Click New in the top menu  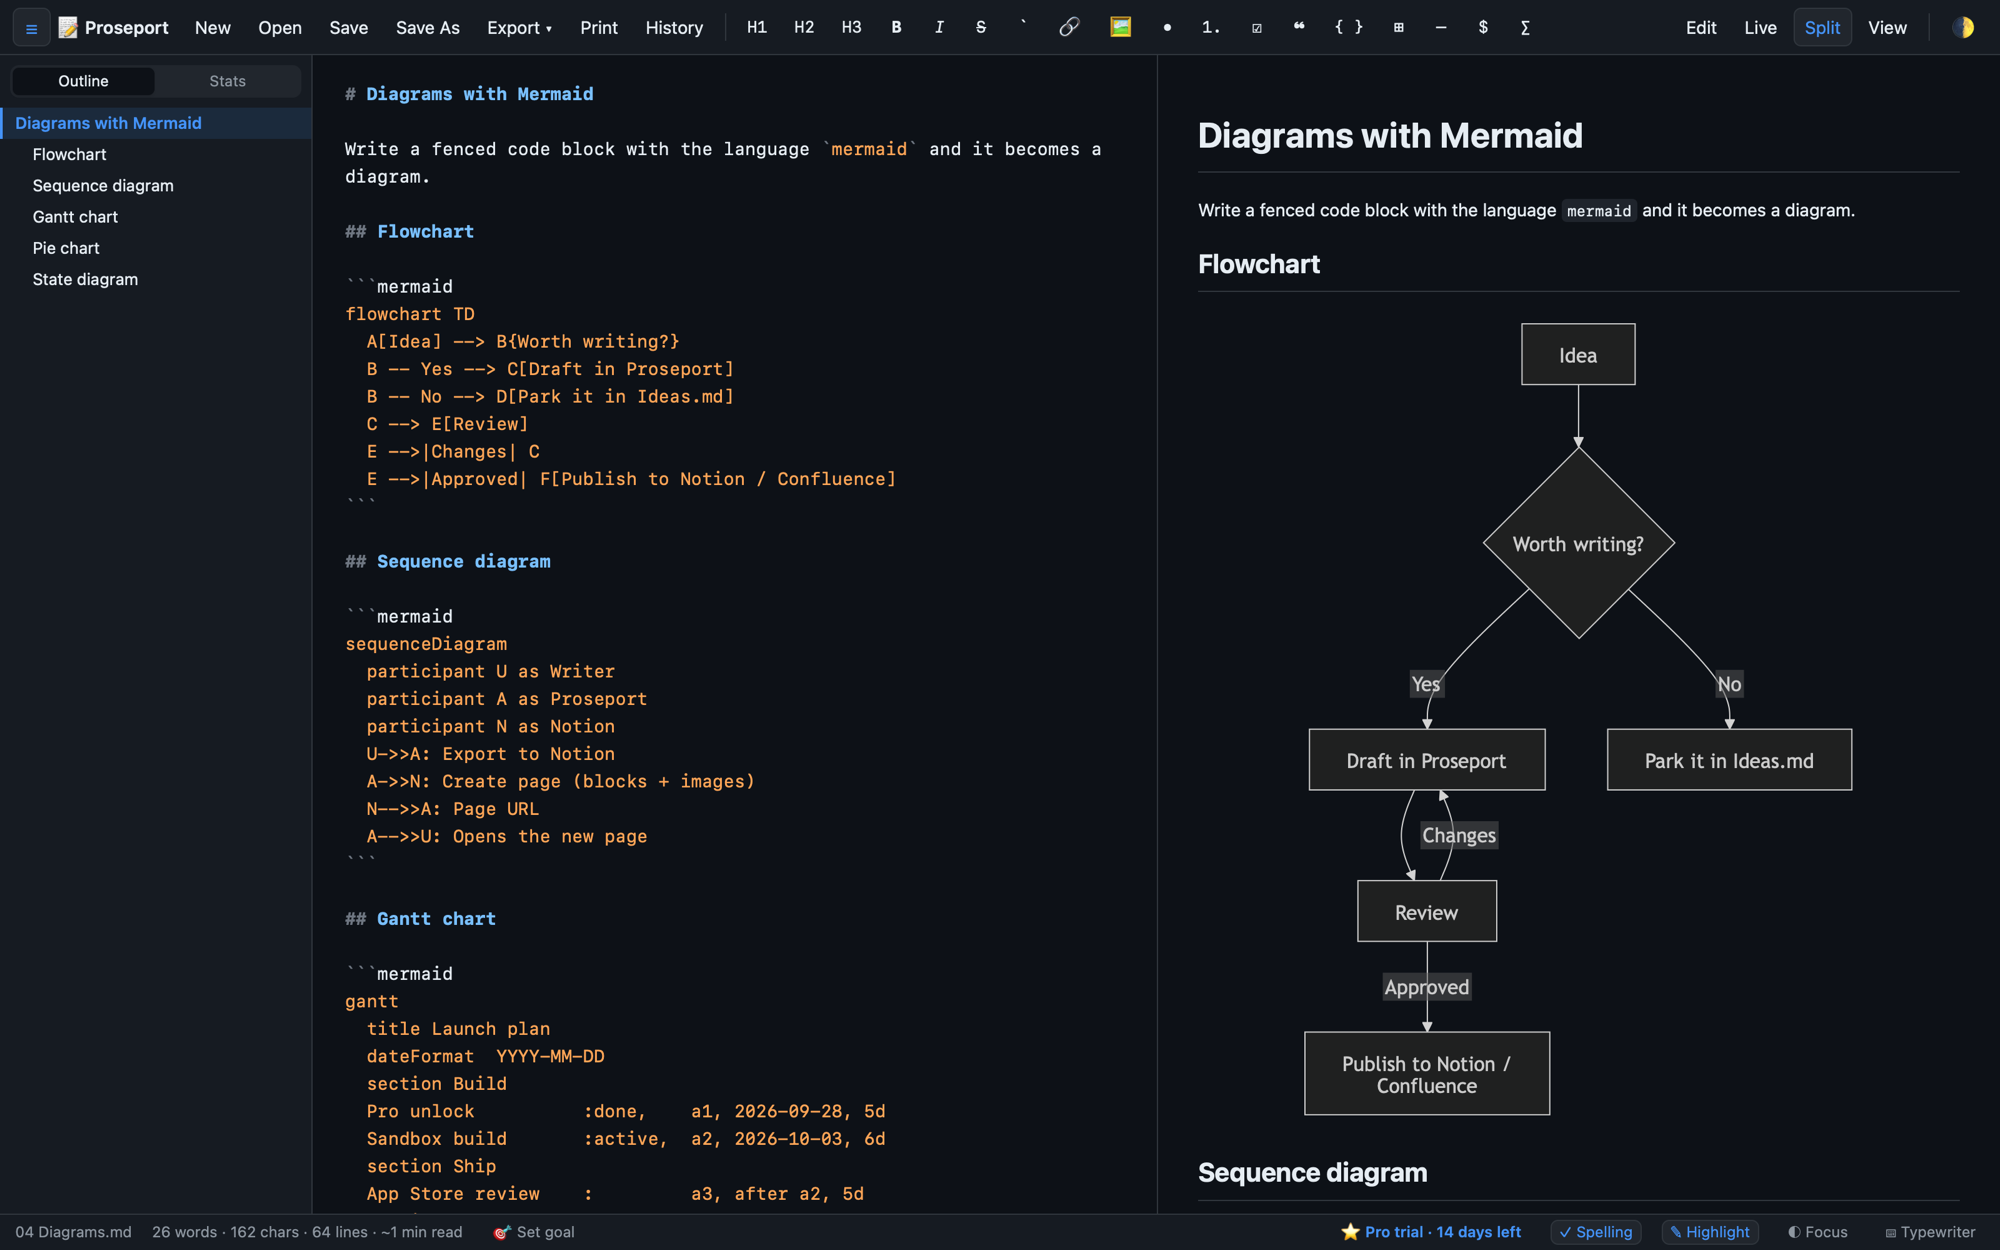213,28
